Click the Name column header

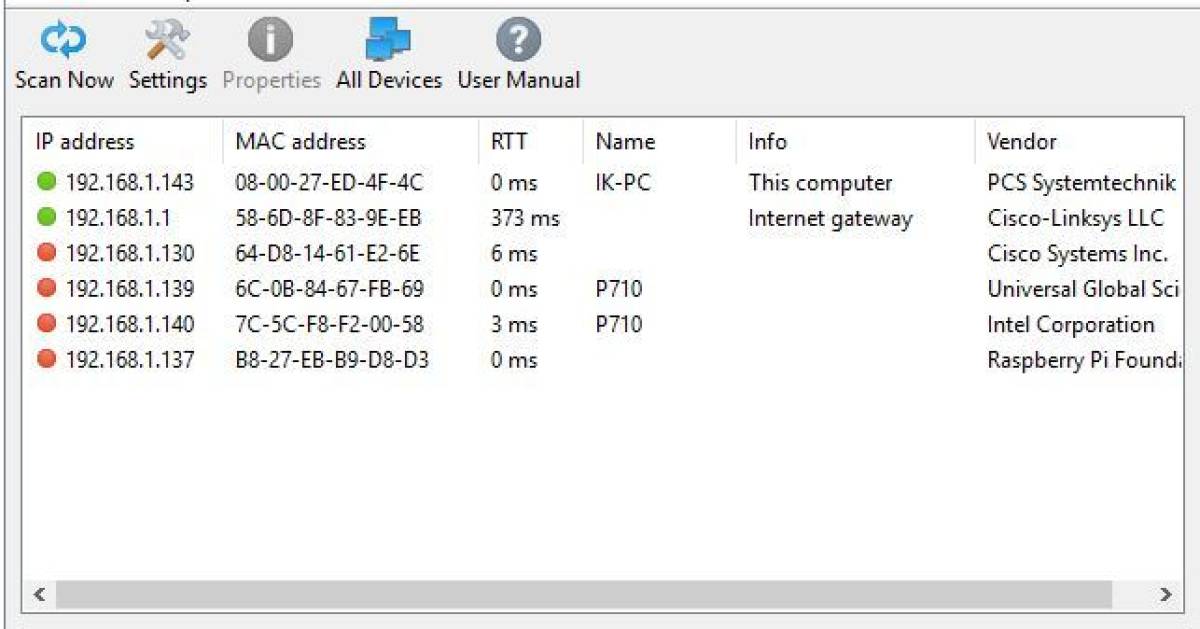click(x=624, y=141)
